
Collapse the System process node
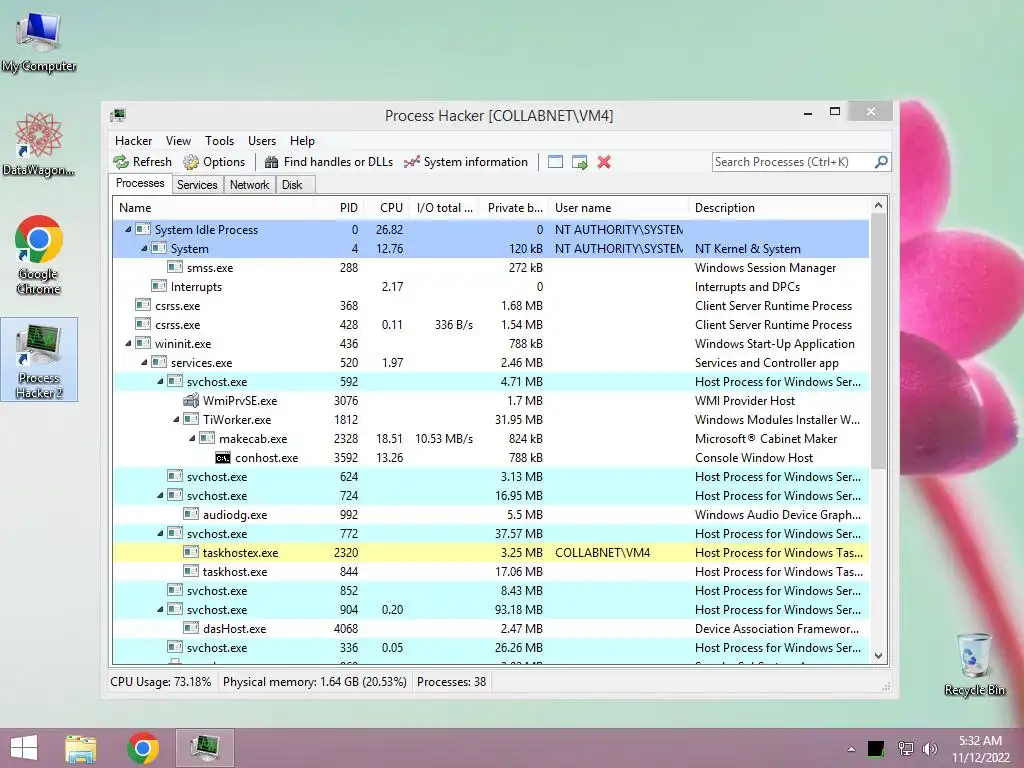pyautogui.click(x=144, y=248)
